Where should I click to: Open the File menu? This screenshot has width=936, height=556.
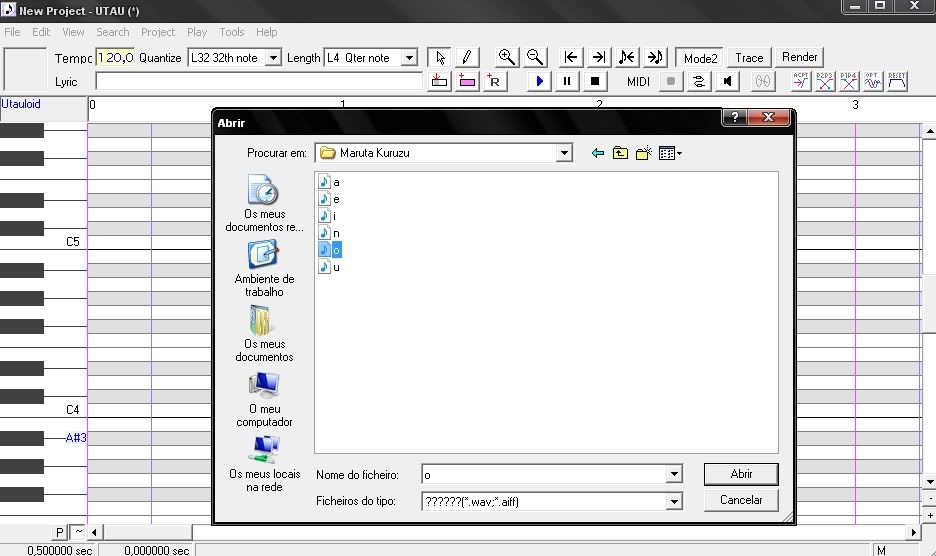12,32
